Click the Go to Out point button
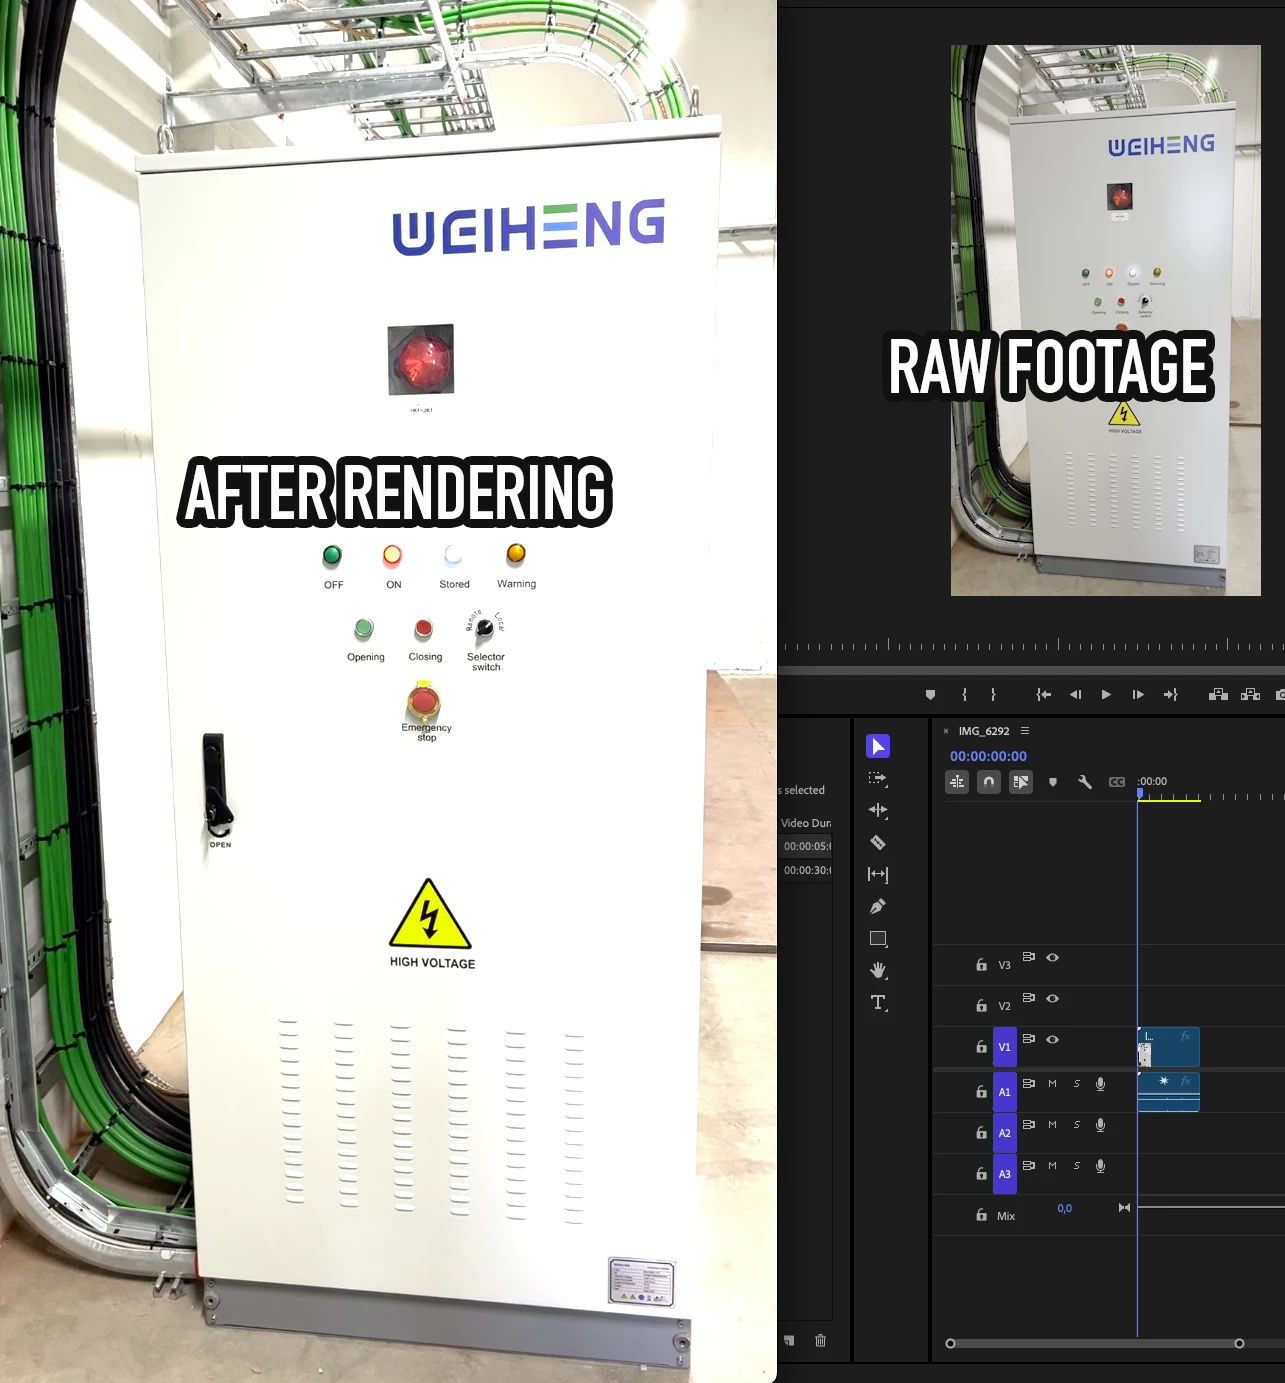 pyautogui.click(x=1171, y=695)
